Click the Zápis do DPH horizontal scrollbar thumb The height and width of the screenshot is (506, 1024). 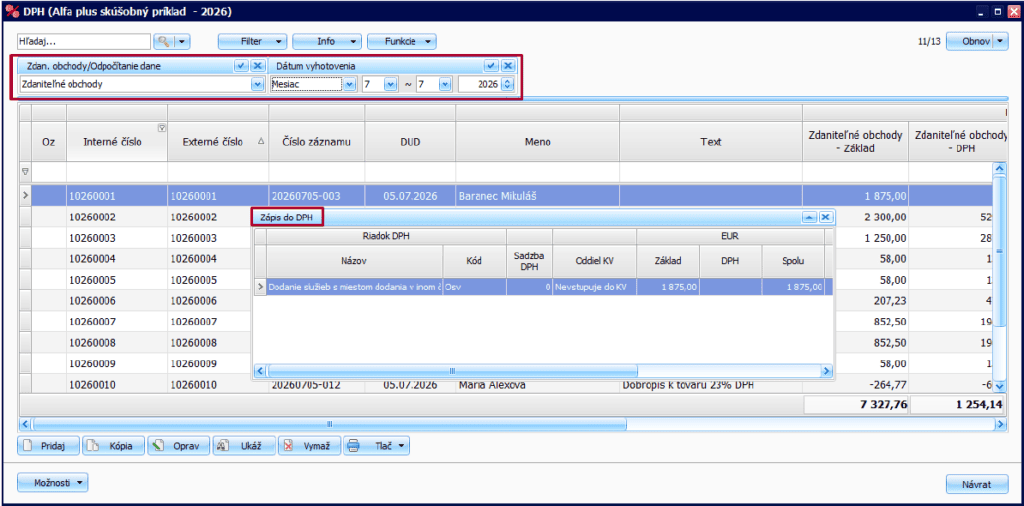pyautogui.click(x=451, y=371)
